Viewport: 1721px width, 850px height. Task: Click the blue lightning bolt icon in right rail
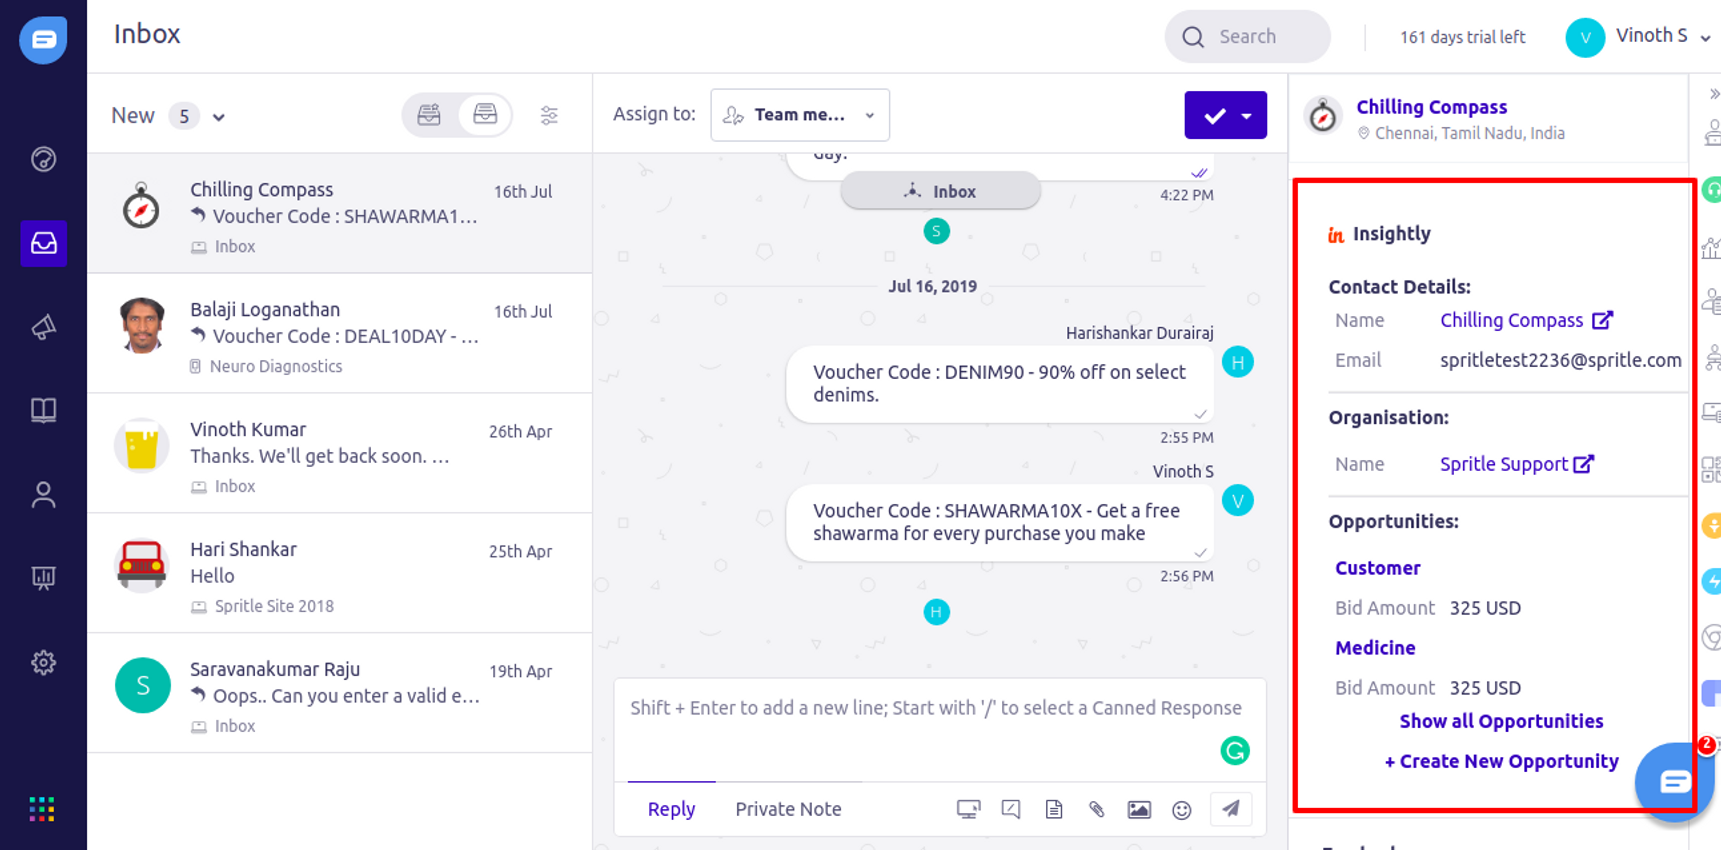point(1712,581)
